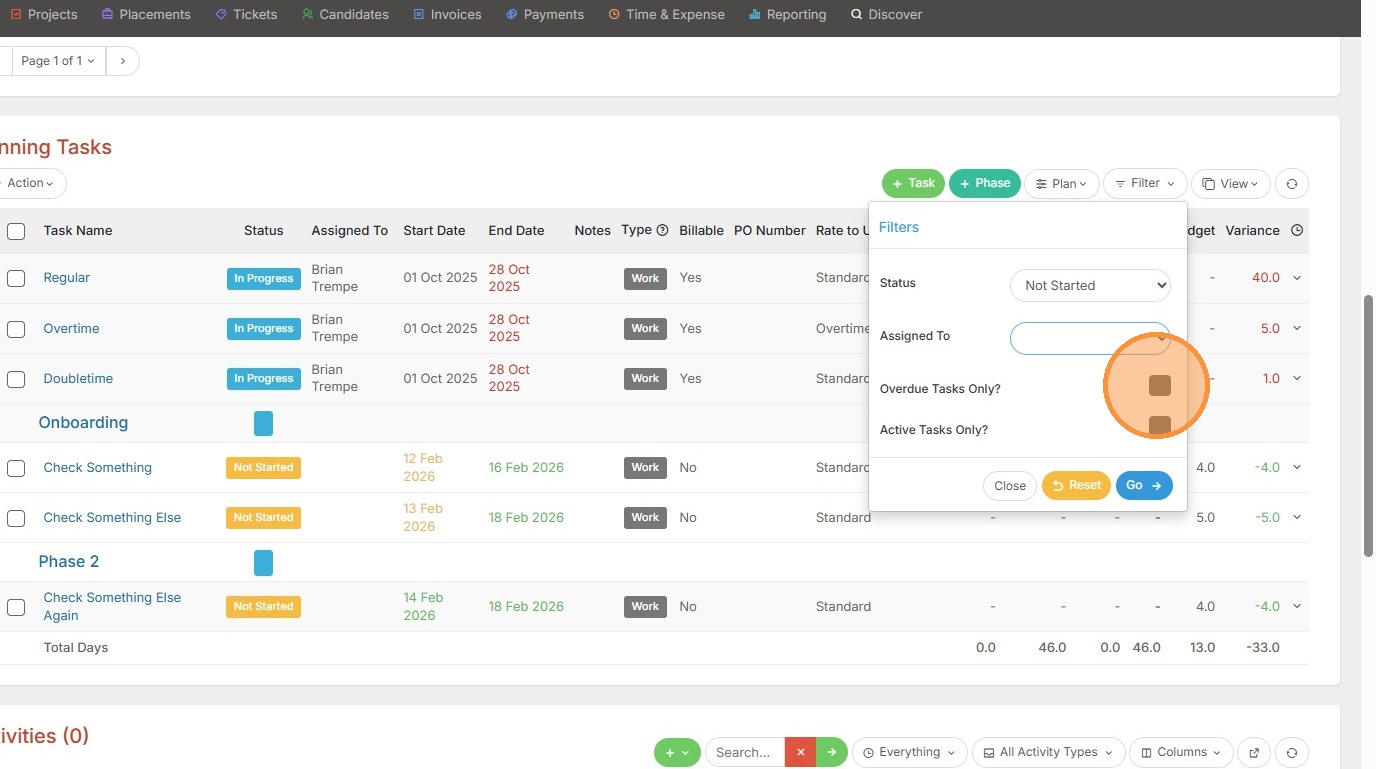1376x769 pixels.
Task: Open the Plan dropdown
Action: point(1062,184)
